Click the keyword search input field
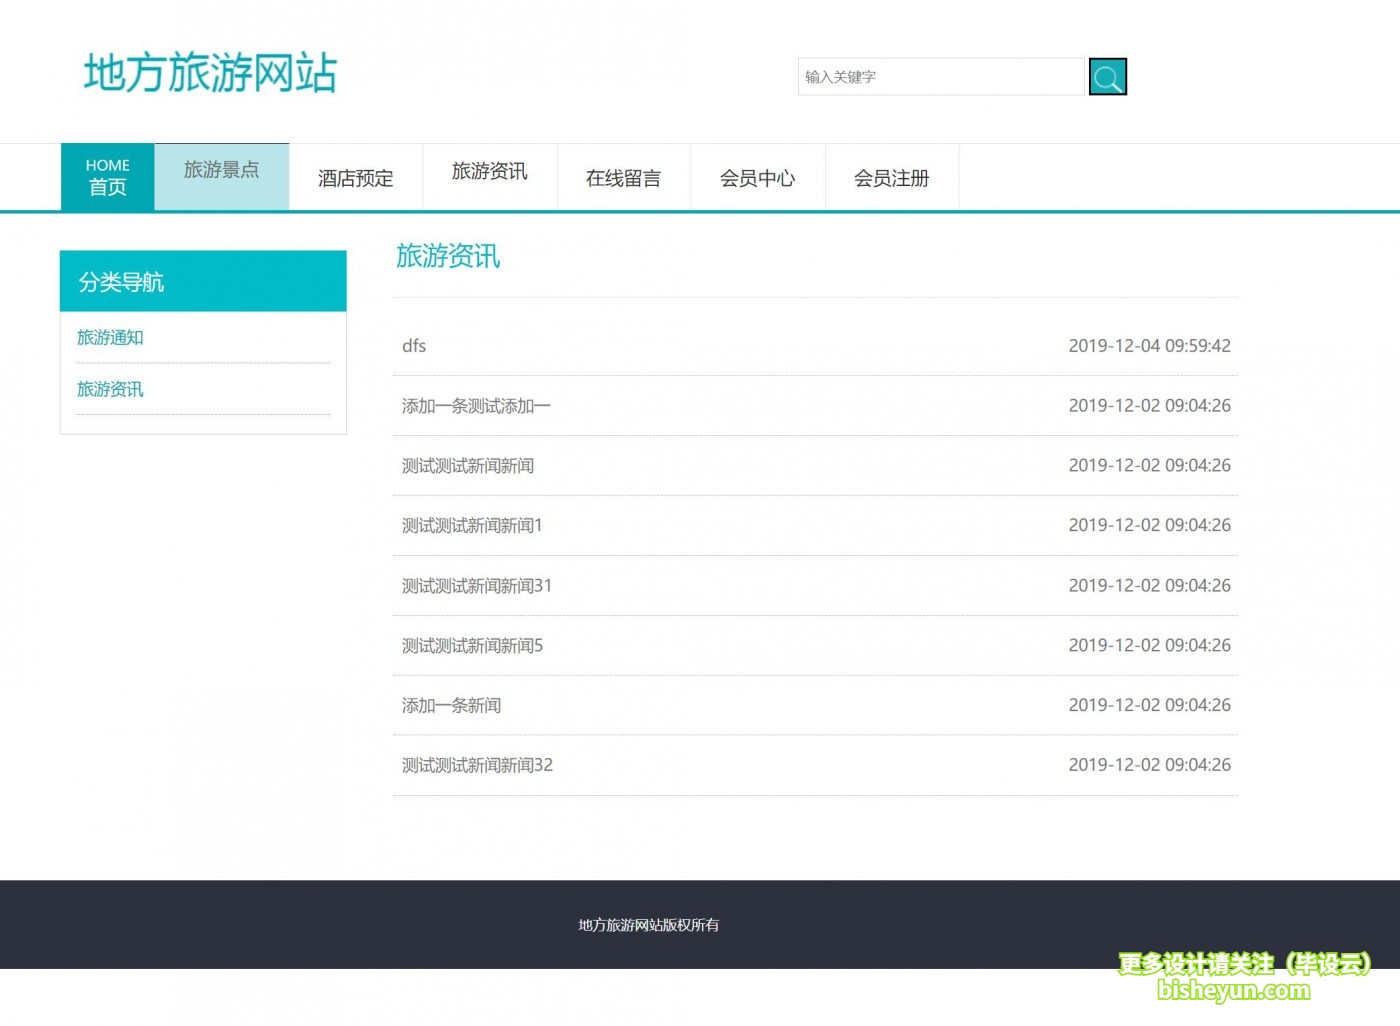 [940, 76]
